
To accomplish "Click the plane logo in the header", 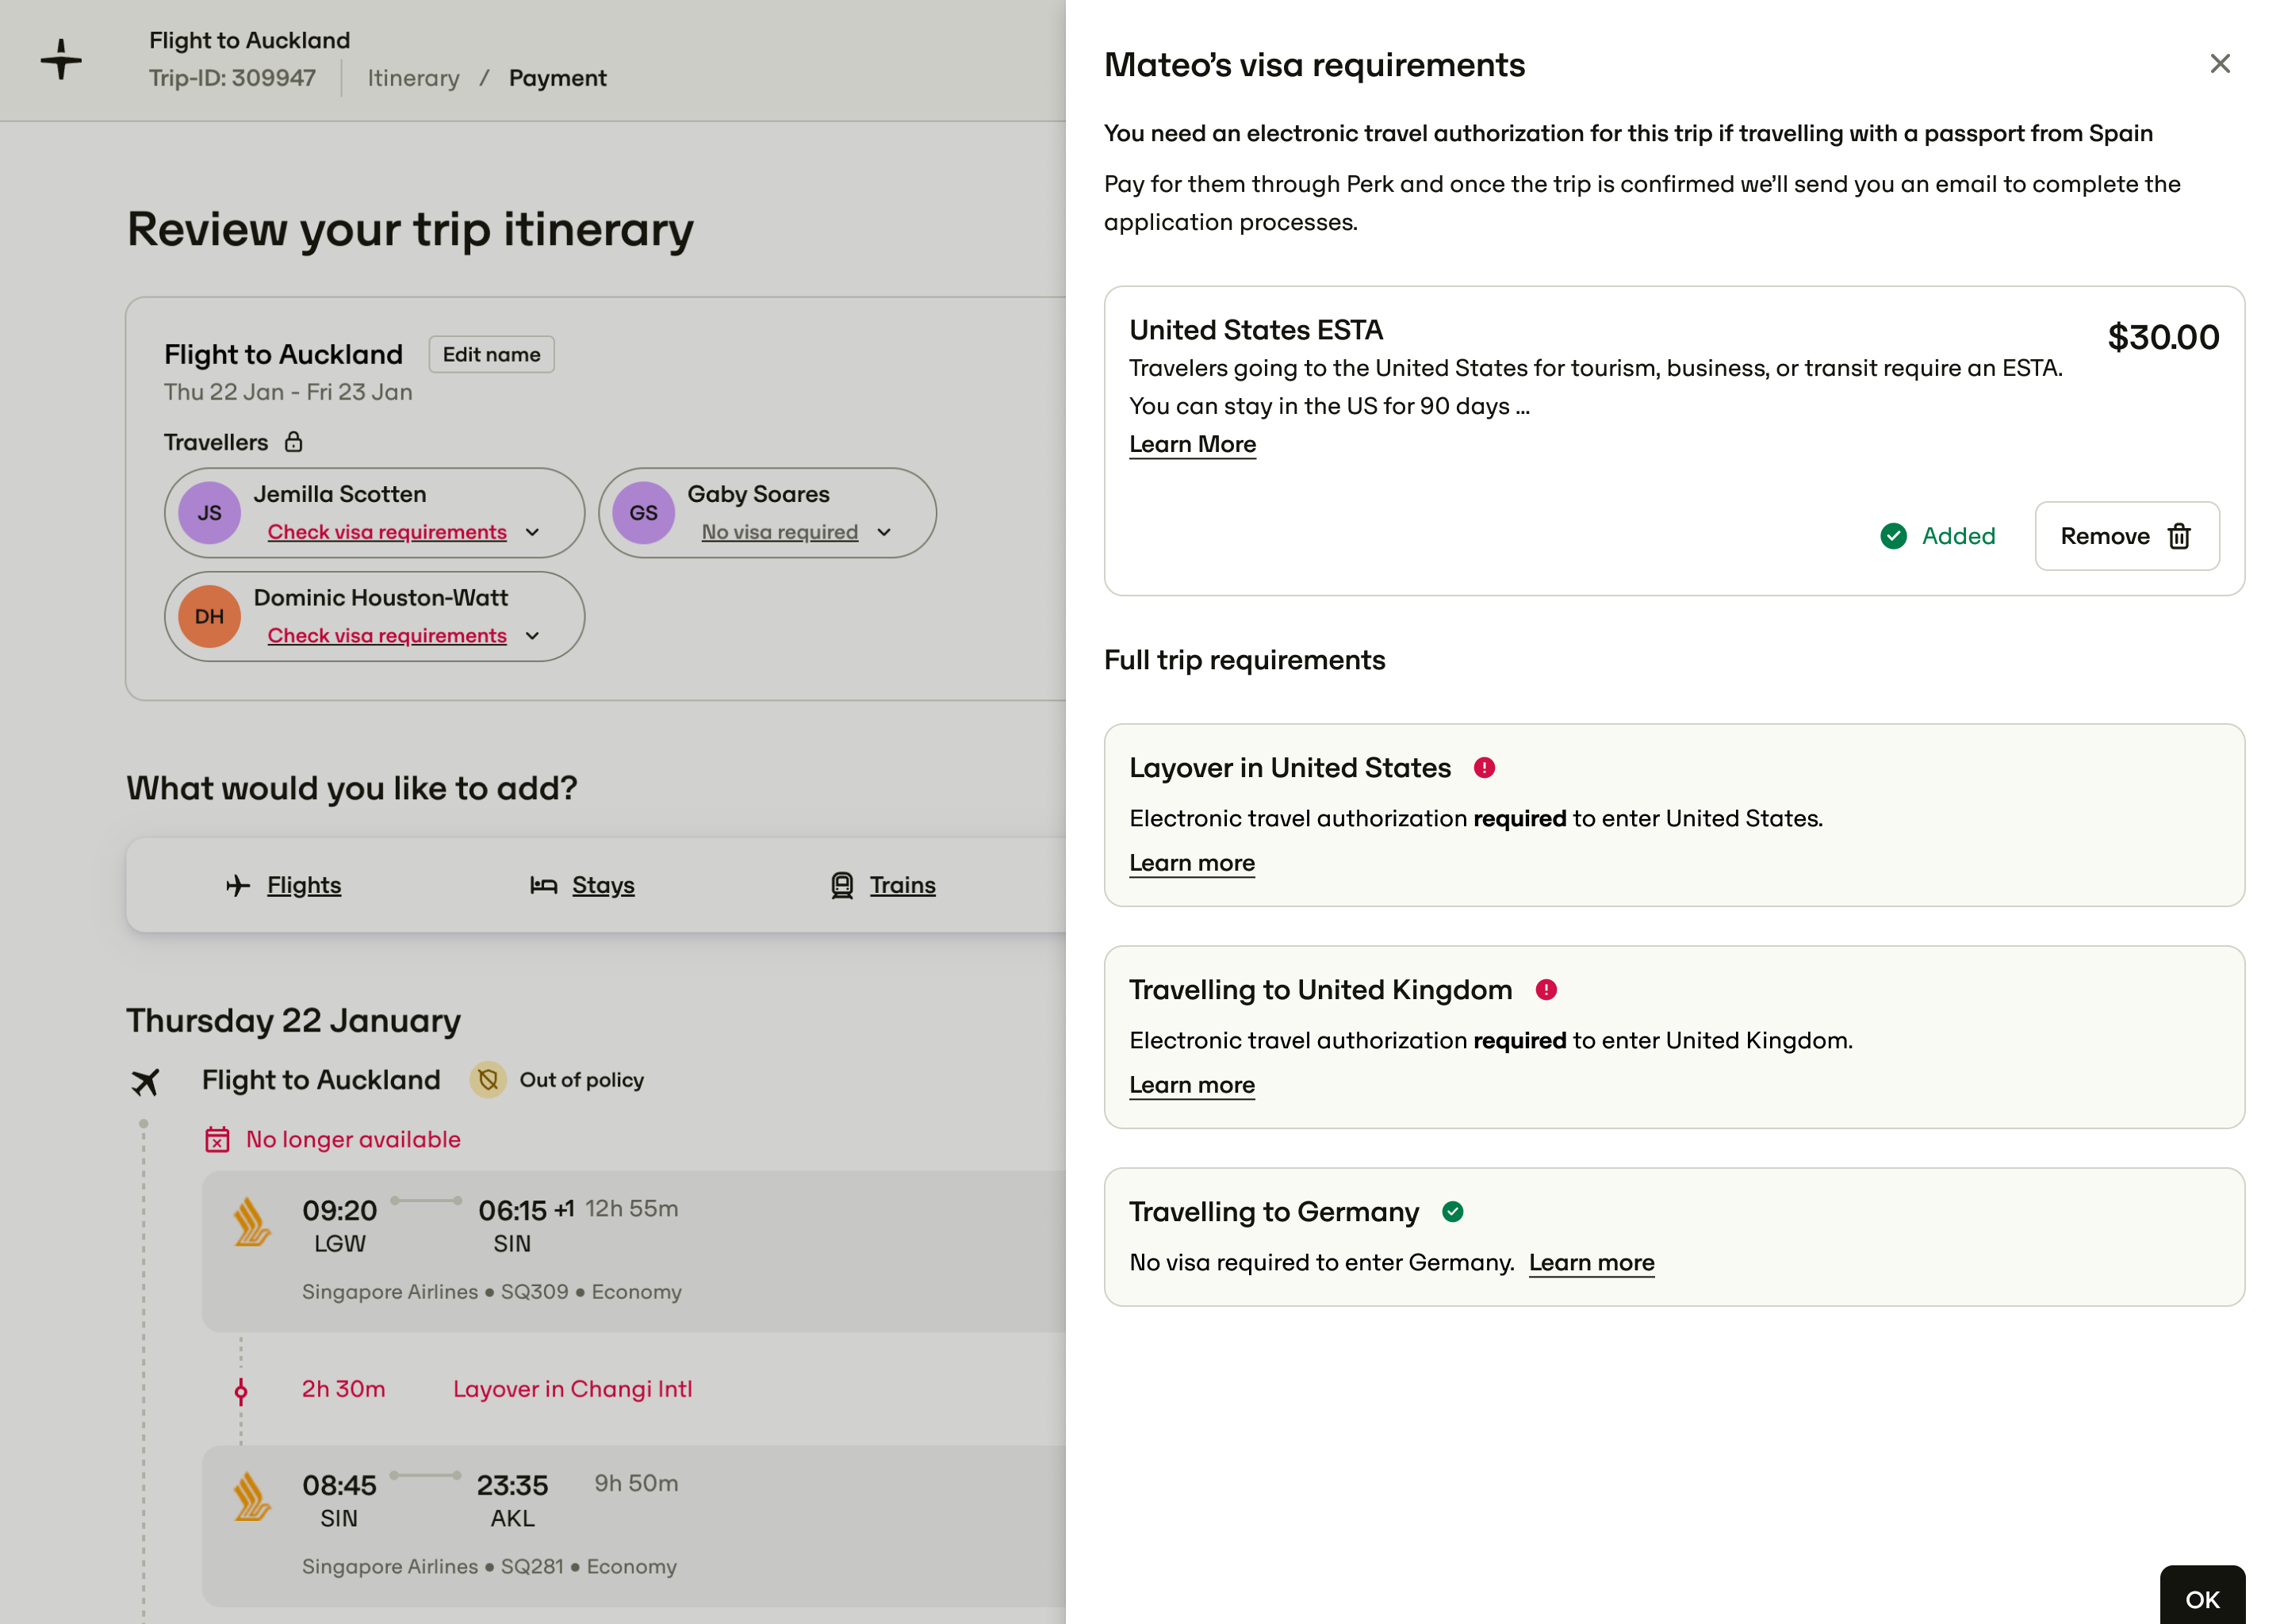I will (x=61, y=59).
